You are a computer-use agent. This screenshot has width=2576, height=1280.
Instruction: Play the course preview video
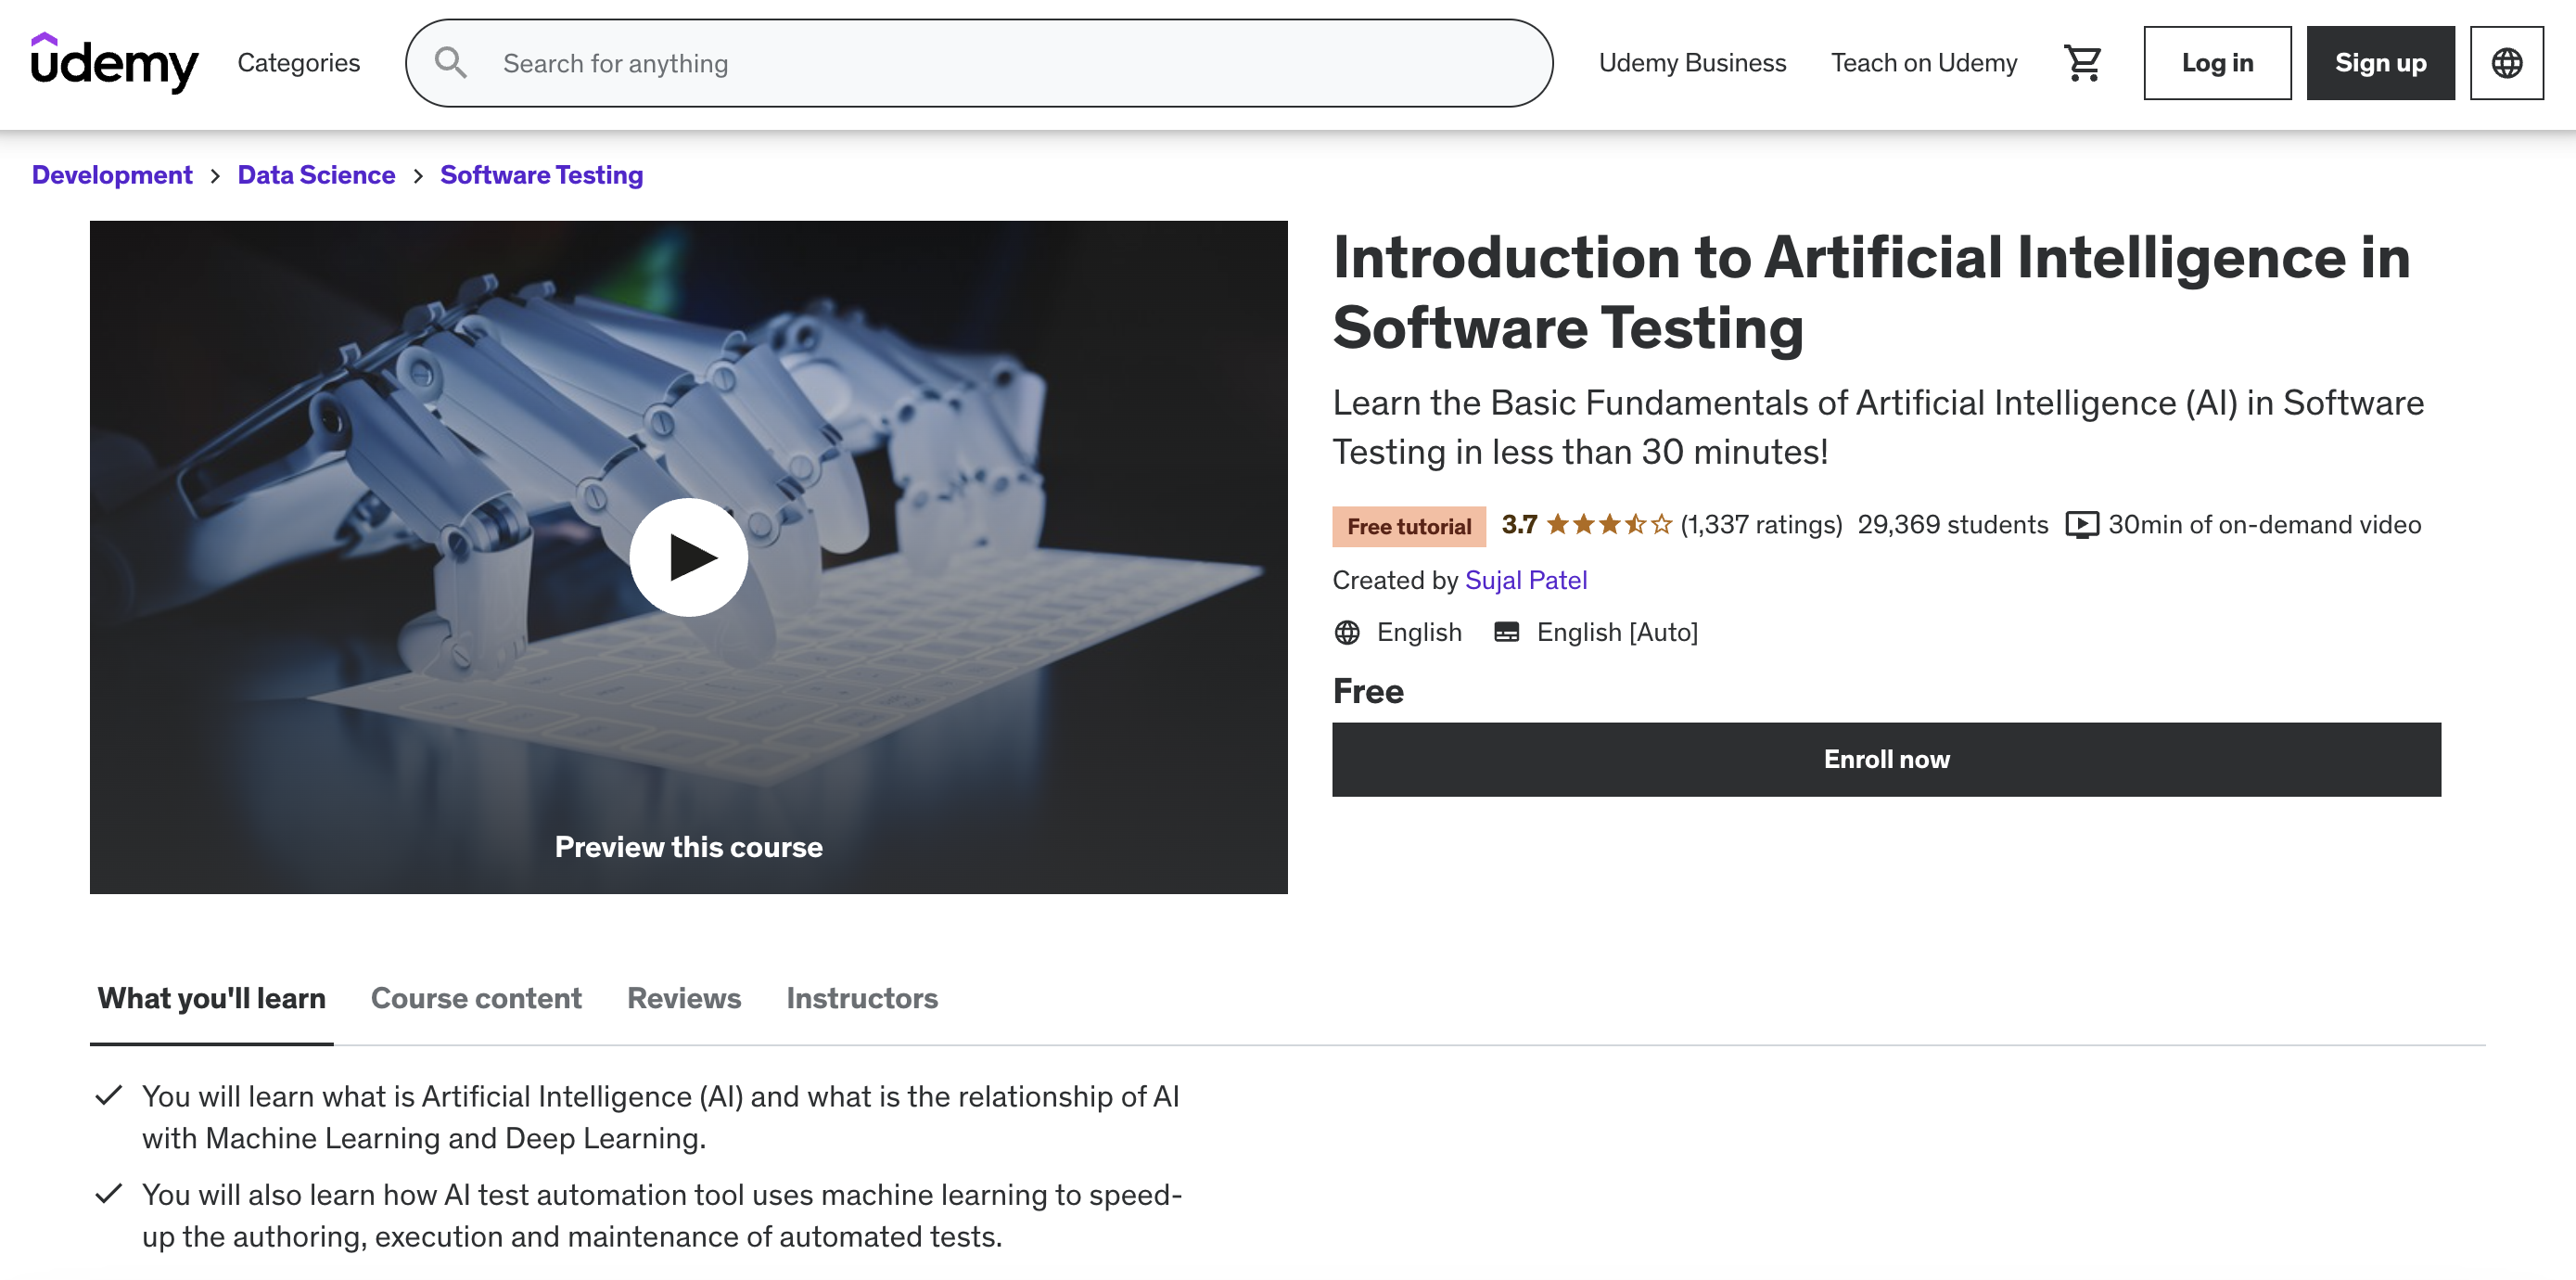click(x=689, y=557)
